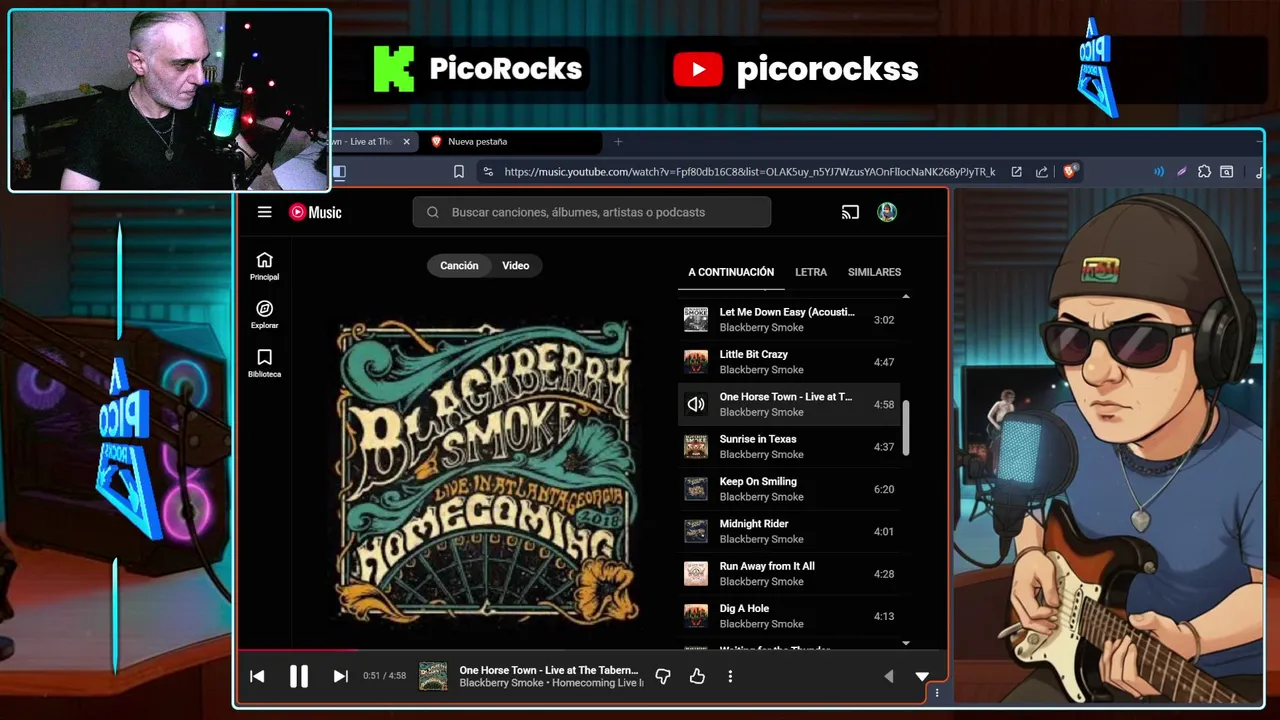
Task: Open the YouTube Music hamburger guide menu
Action: (x=264, y=212)
